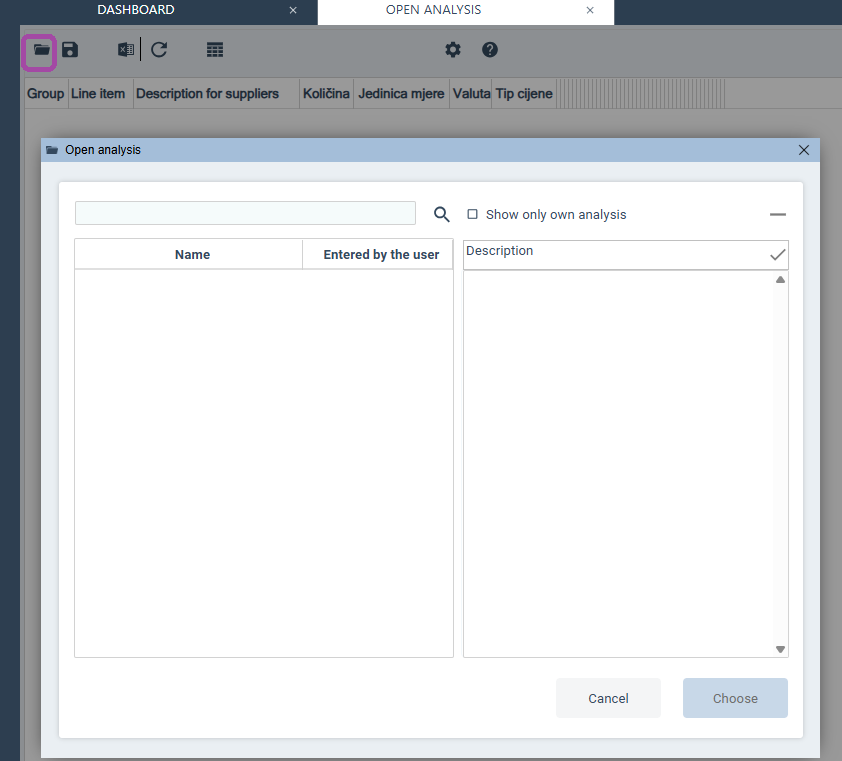Image resolution: width=842 pixels, height=761 pixels.
Task: Click the open folder toolbar icon
Action: pos(40,50)
